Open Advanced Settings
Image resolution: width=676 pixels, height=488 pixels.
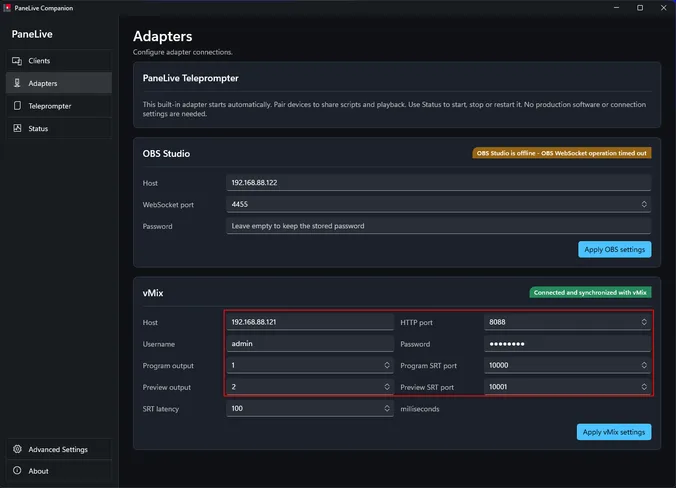click(59, 449)
